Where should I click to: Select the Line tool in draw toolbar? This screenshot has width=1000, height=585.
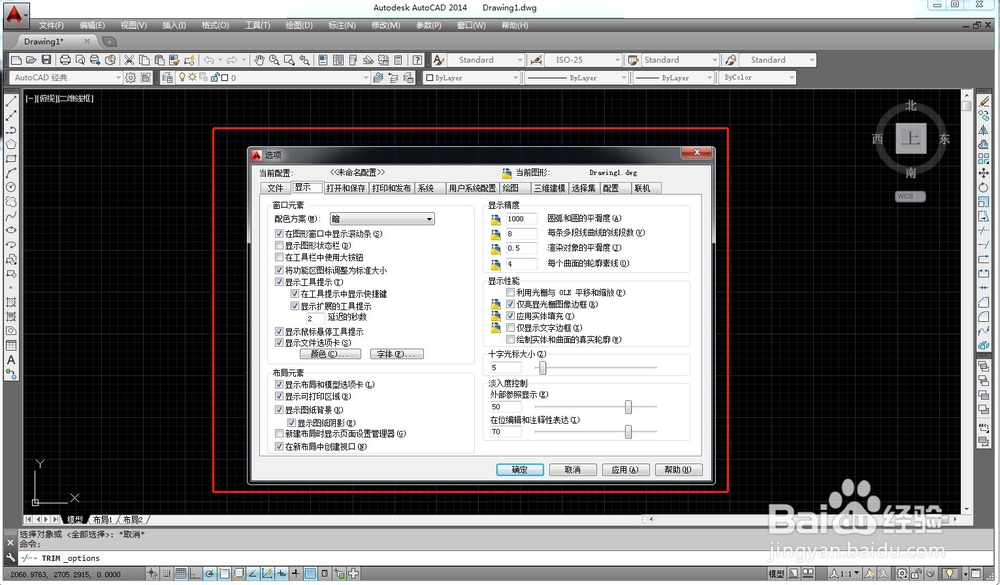point(11,101)
